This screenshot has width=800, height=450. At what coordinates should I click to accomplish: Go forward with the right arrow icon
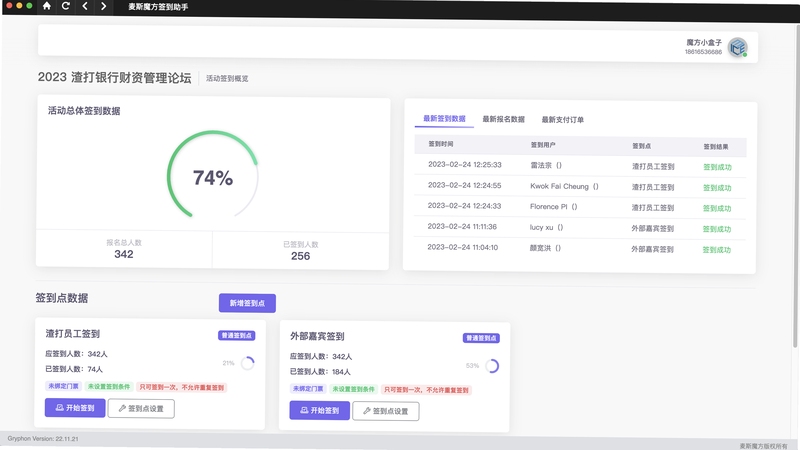[x=104, y=6]
